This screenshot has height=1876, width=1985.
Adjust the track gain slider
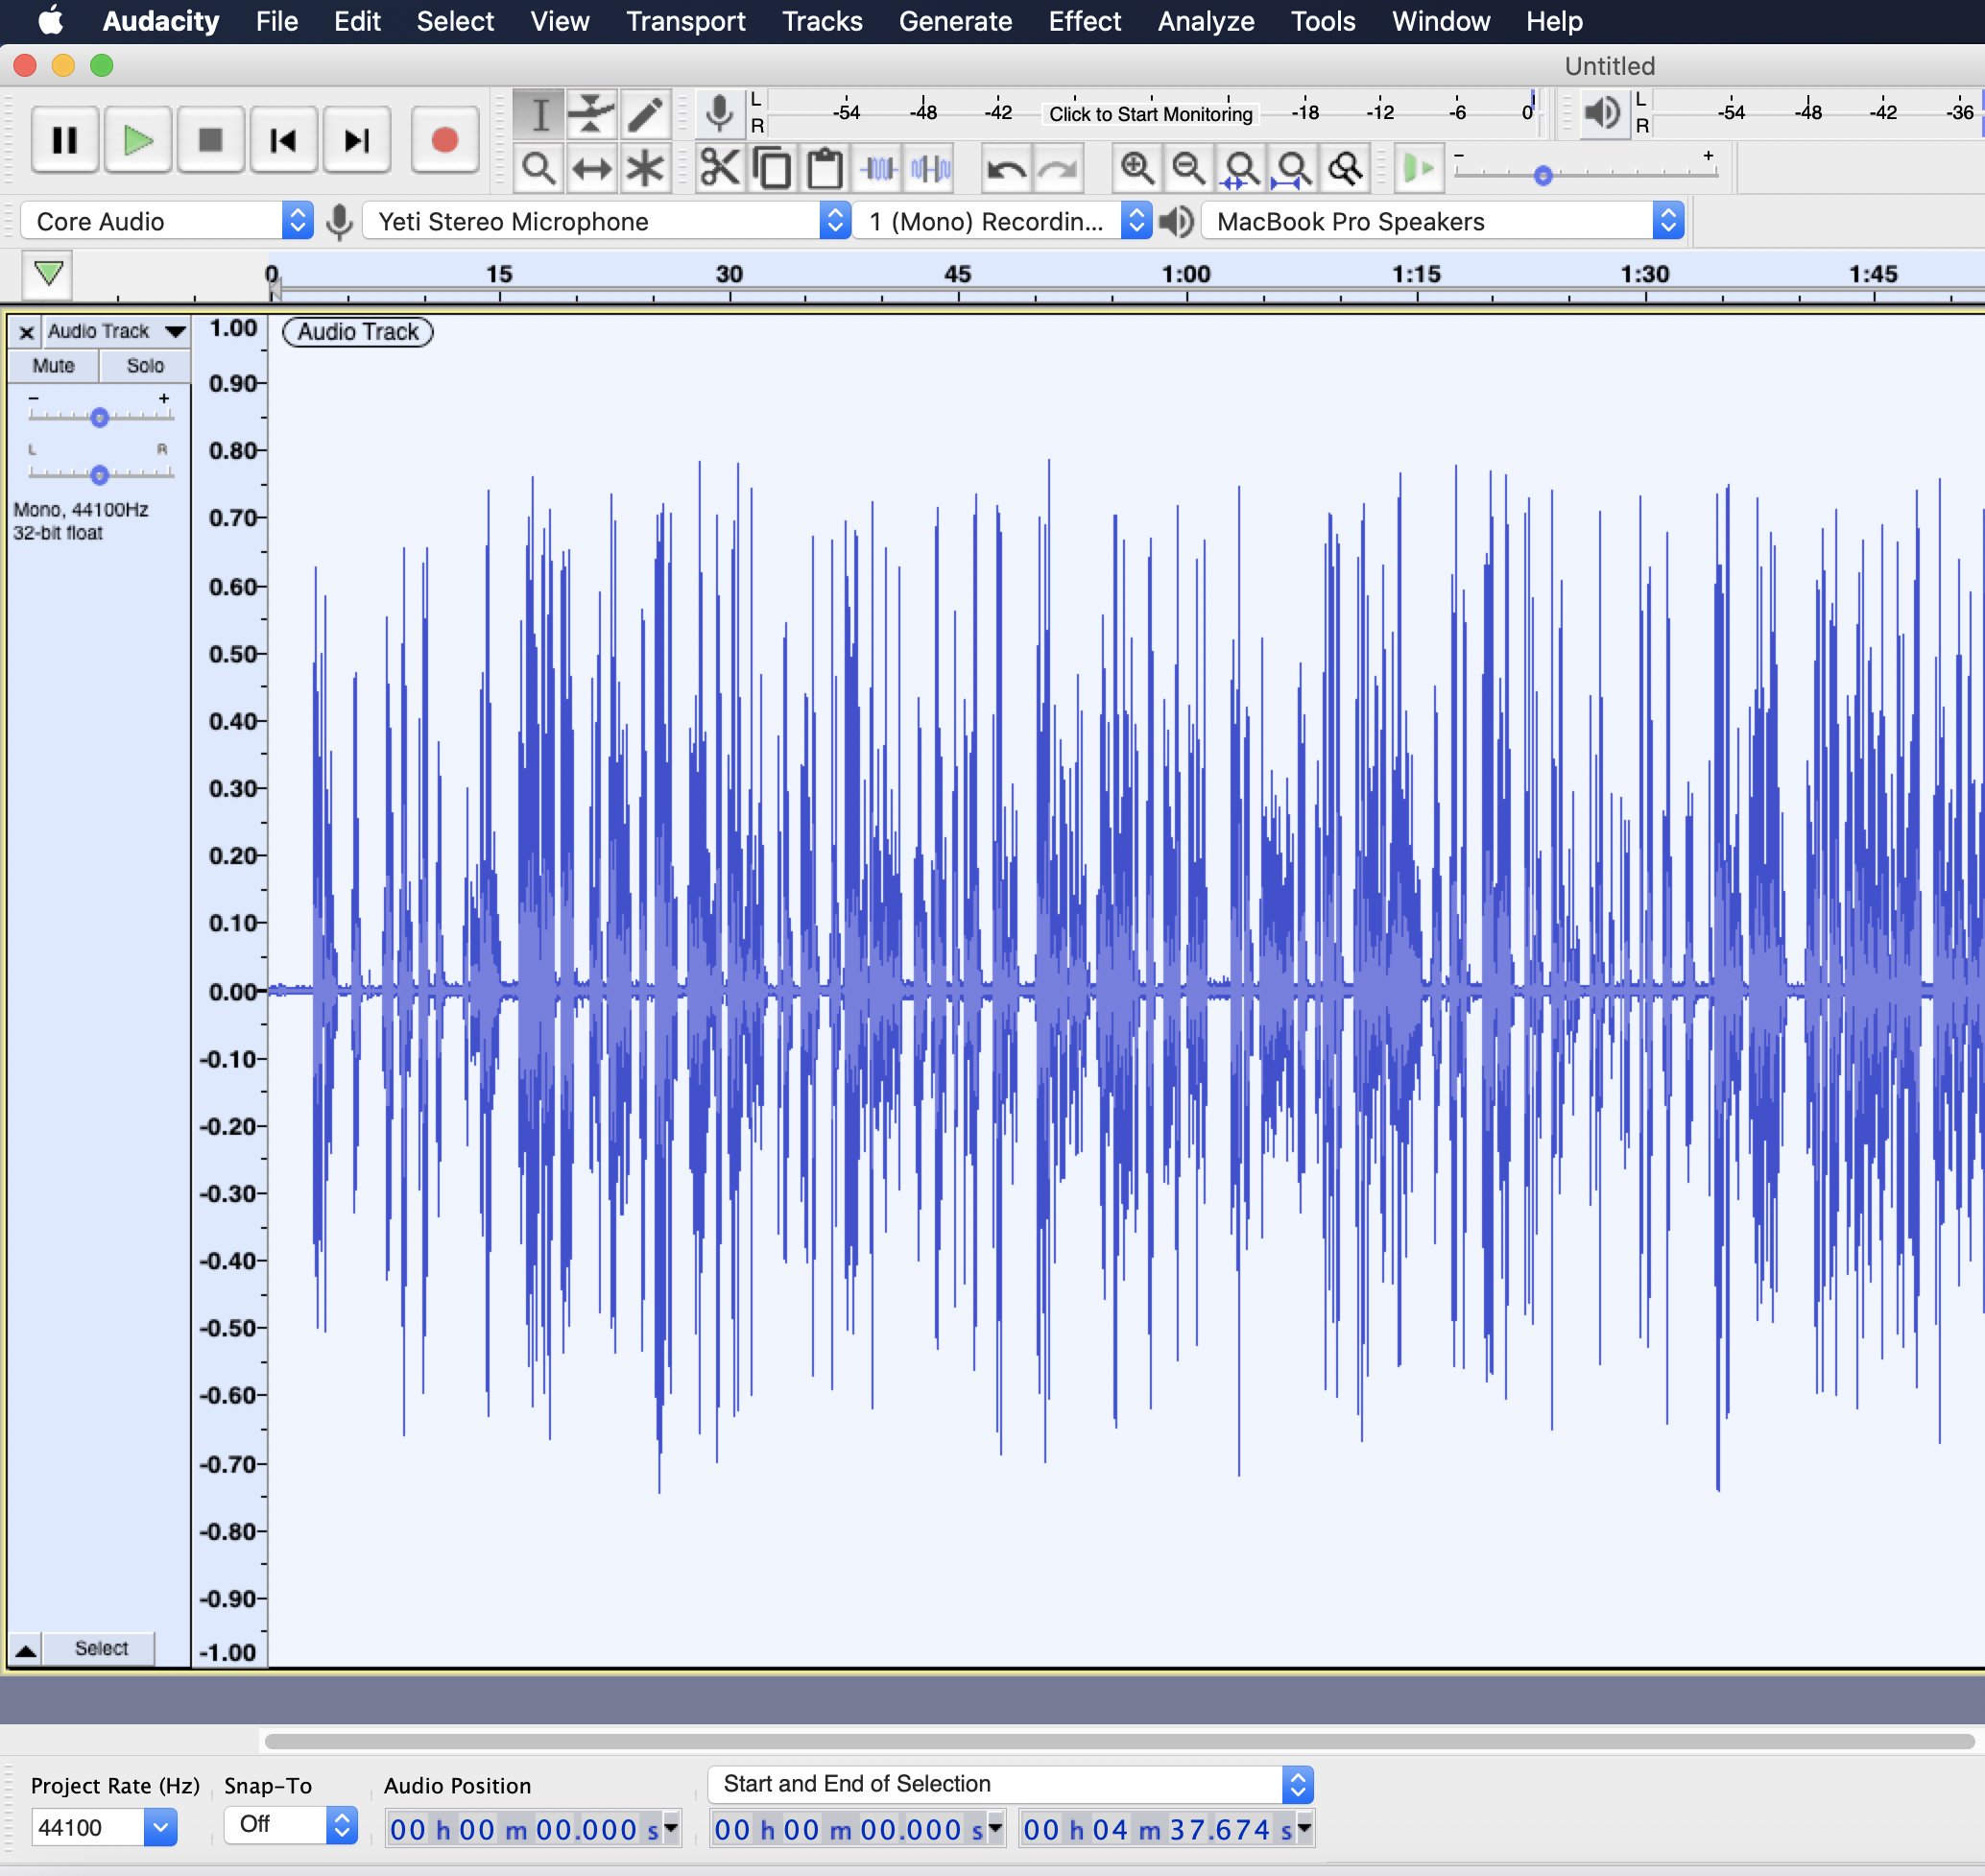point(99,417)
